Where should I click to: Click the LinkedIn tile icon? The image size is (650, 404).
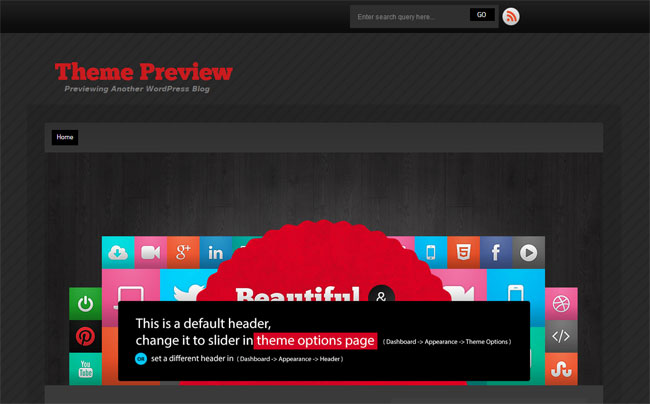pos(216,252)
